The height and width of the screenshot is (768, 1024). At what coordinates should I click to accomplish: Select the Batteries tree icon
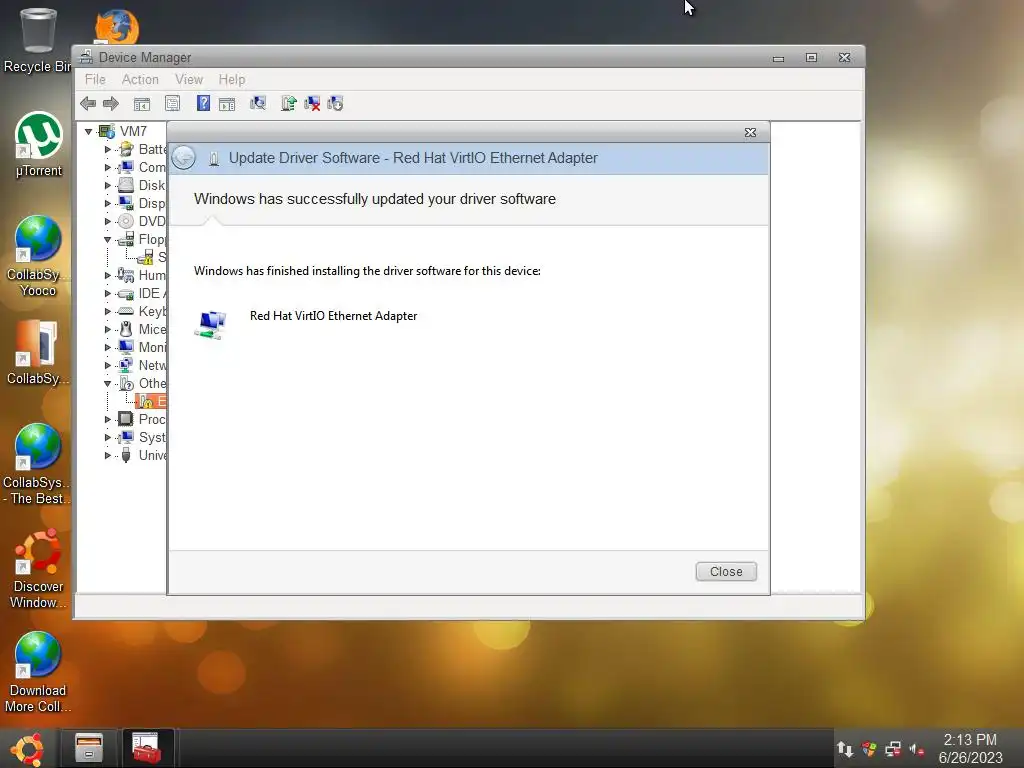[x=126, y=150]
